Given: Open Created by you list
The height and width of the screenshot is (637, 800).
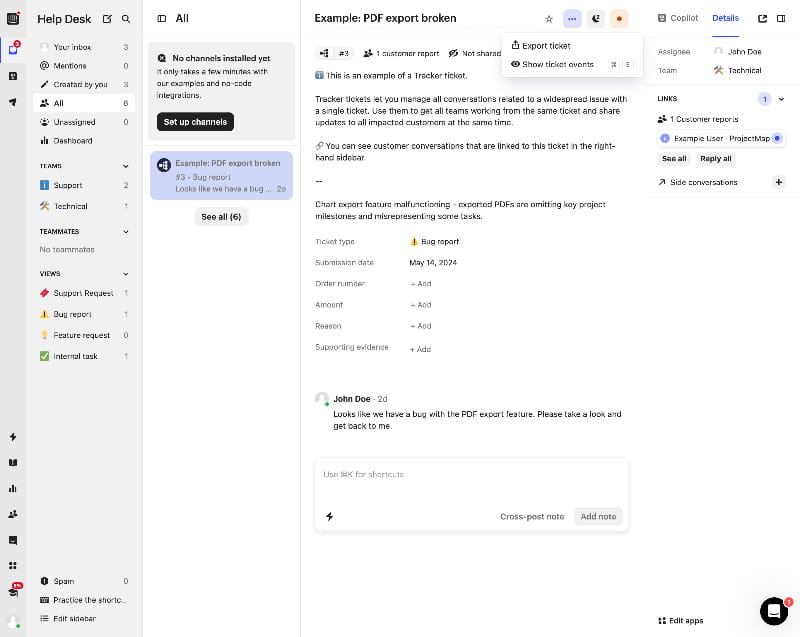Looking at the screenshot, I should (84, 84).
